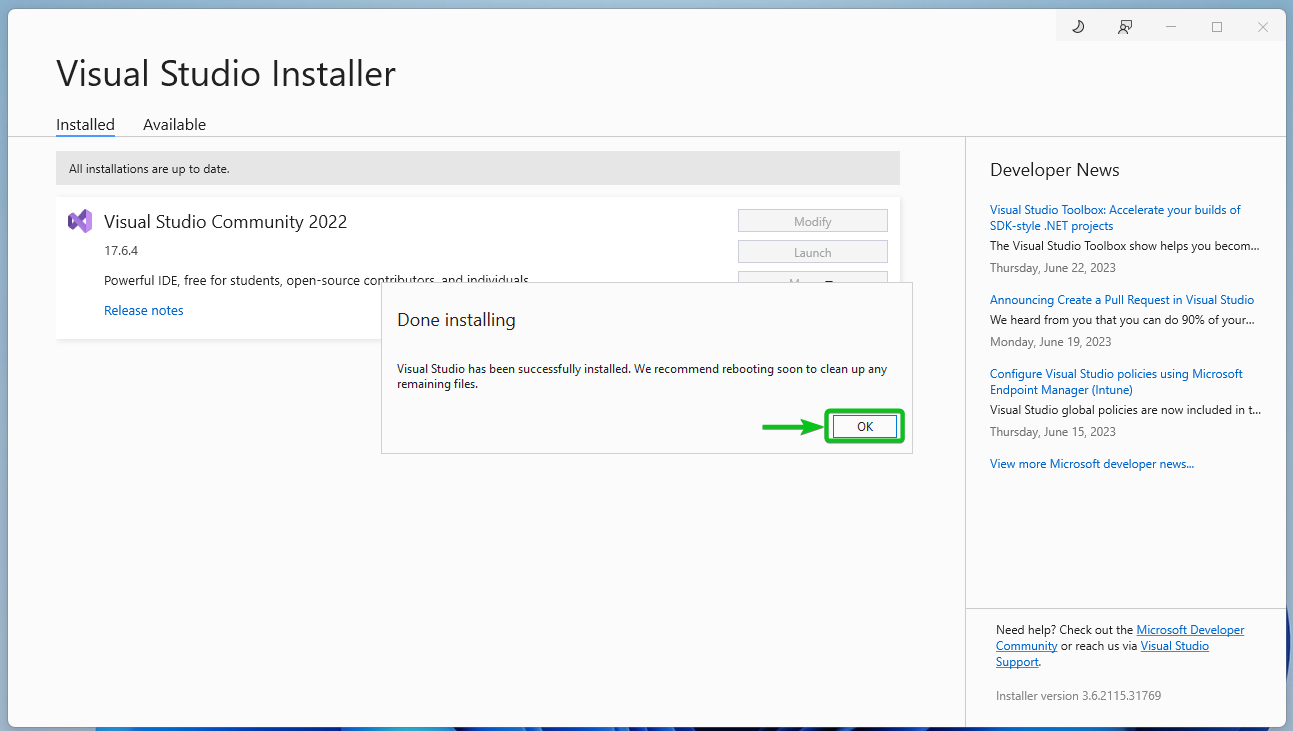The image size is (1293, 731).
Task: Click the Visual Studio Installer heading
Action: click(226, 74)
